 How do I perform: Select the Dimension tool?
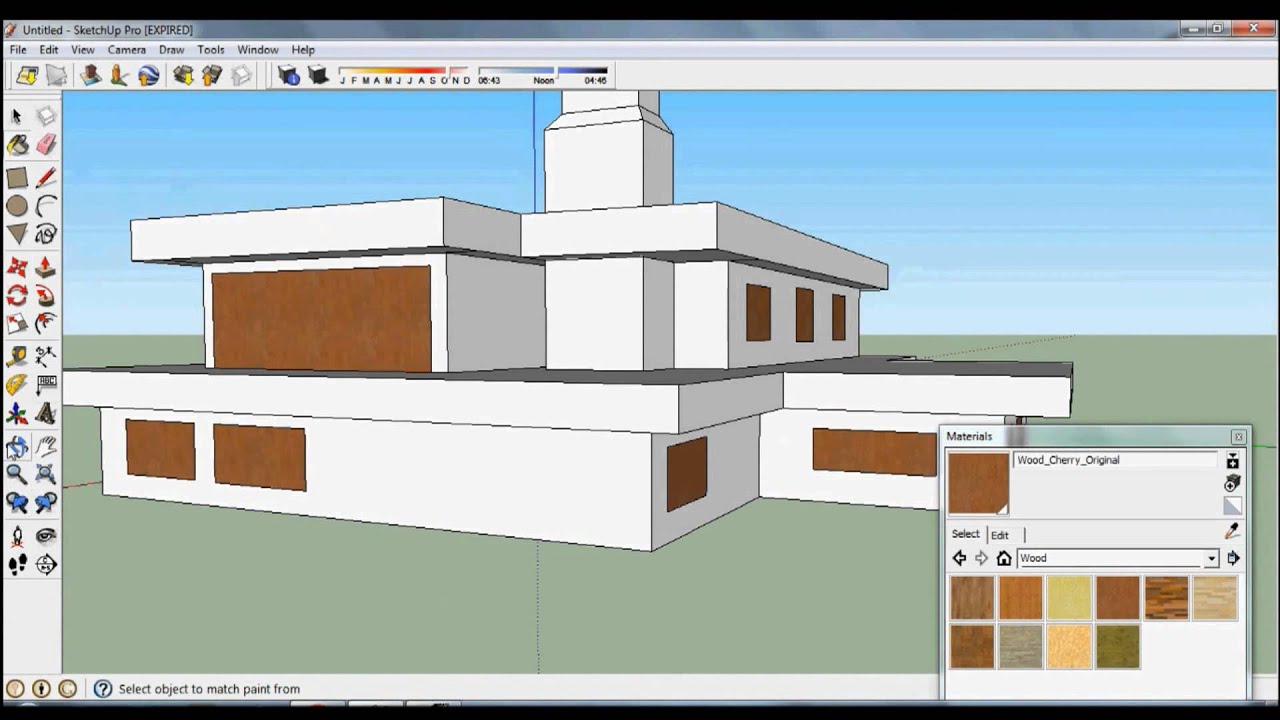coord(46,356)
